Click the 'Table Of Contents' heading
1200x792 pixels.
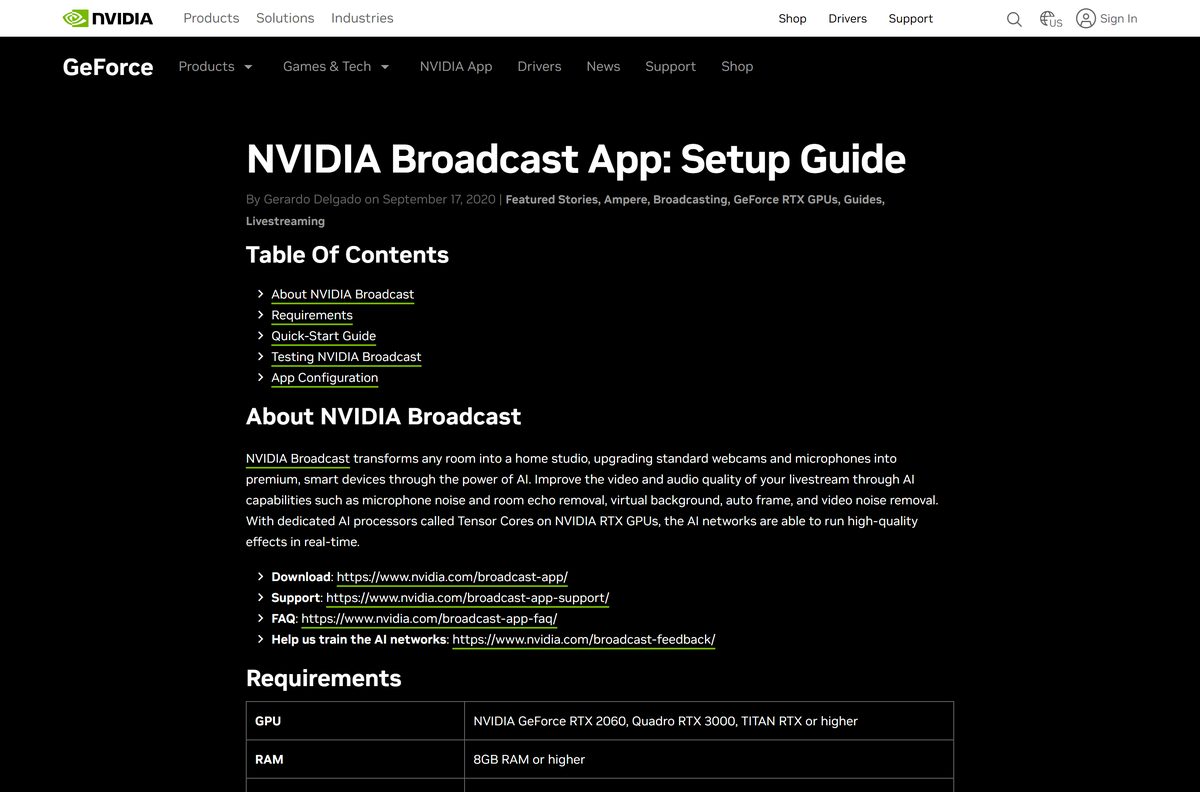coord(347,255)
